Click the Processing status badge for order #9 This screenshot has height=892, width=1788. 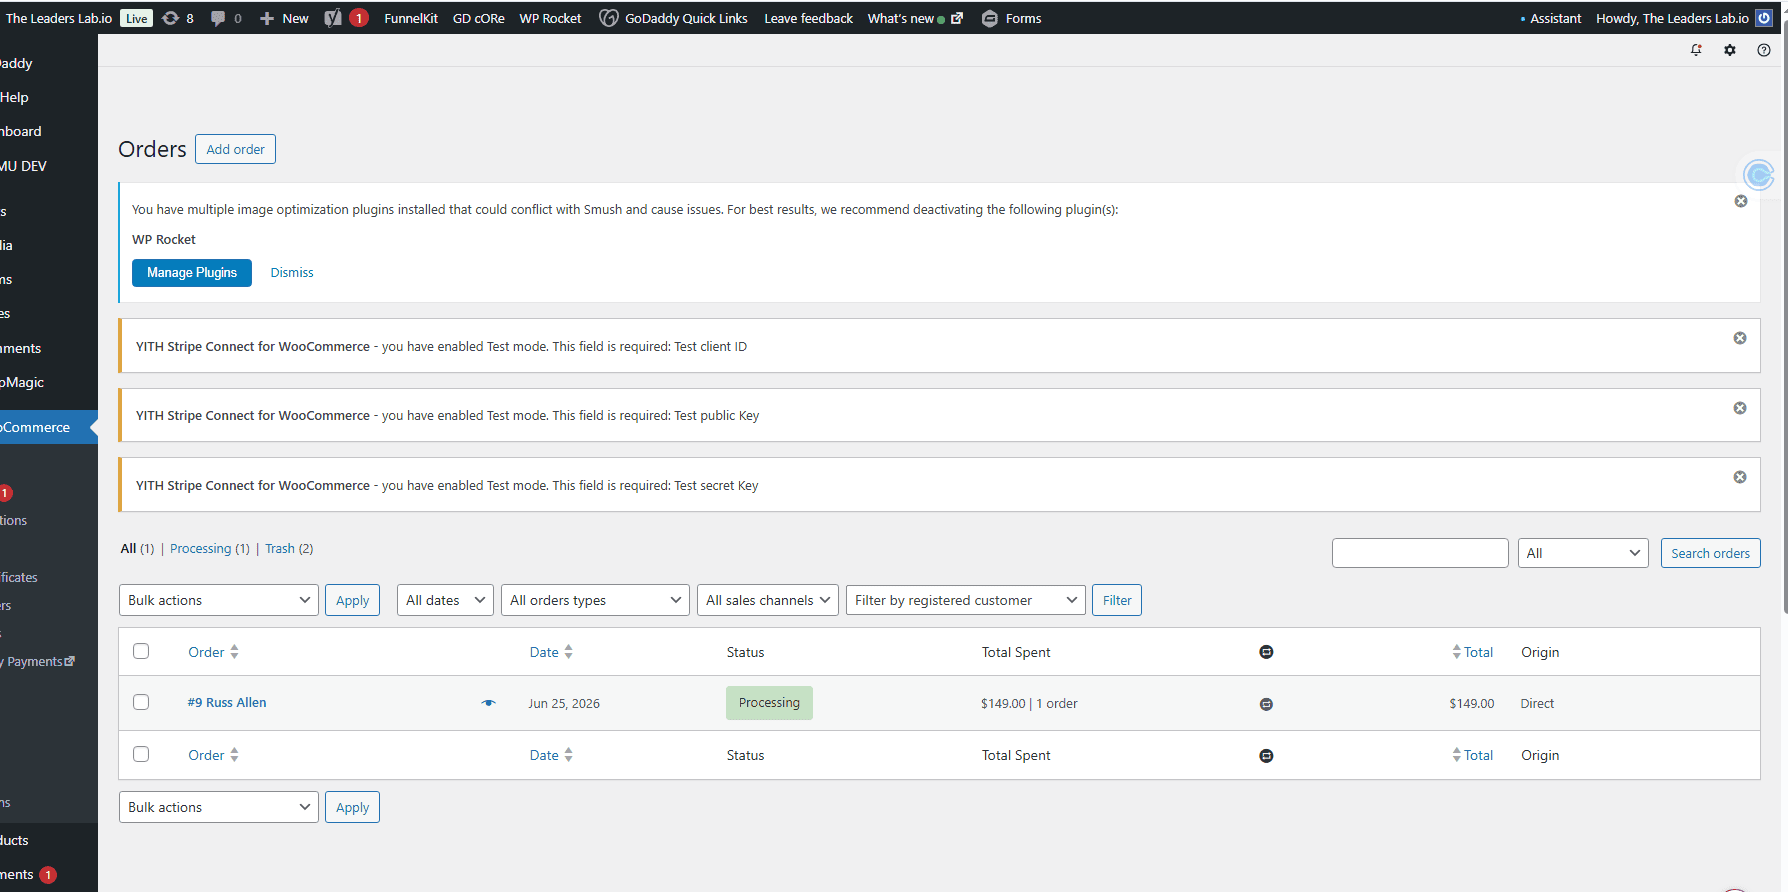click(x=769, y=703)
